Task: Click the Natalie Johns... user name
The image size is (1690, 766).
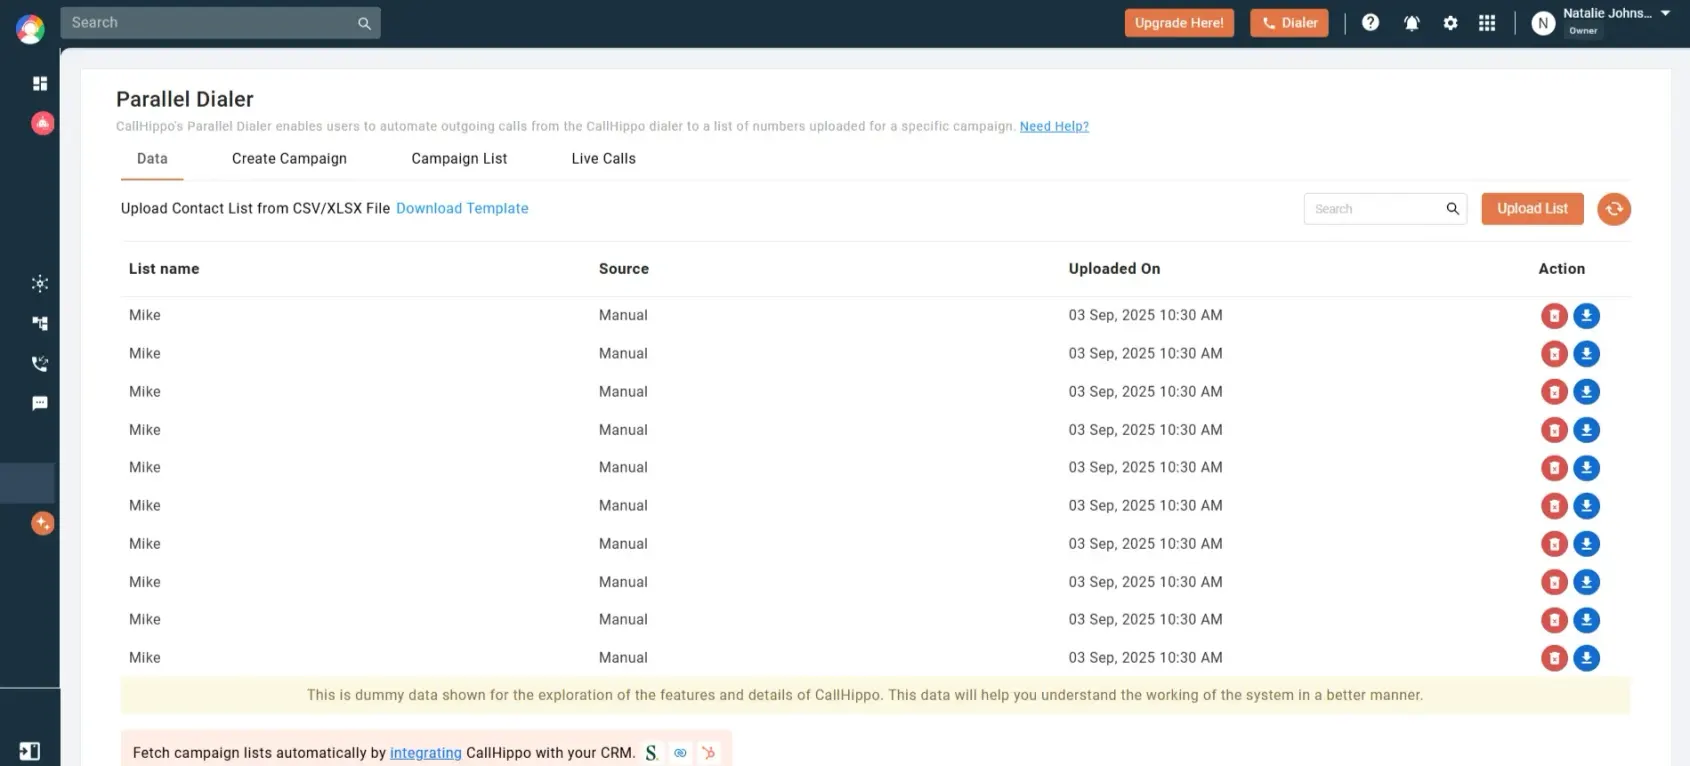Action: click(x=1607, y=13)
